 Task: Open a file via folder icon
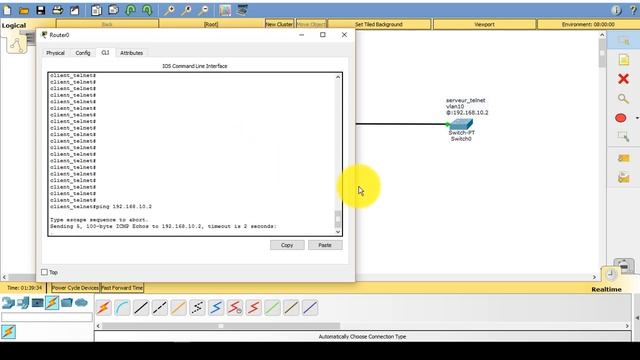(x=24, y=10)
